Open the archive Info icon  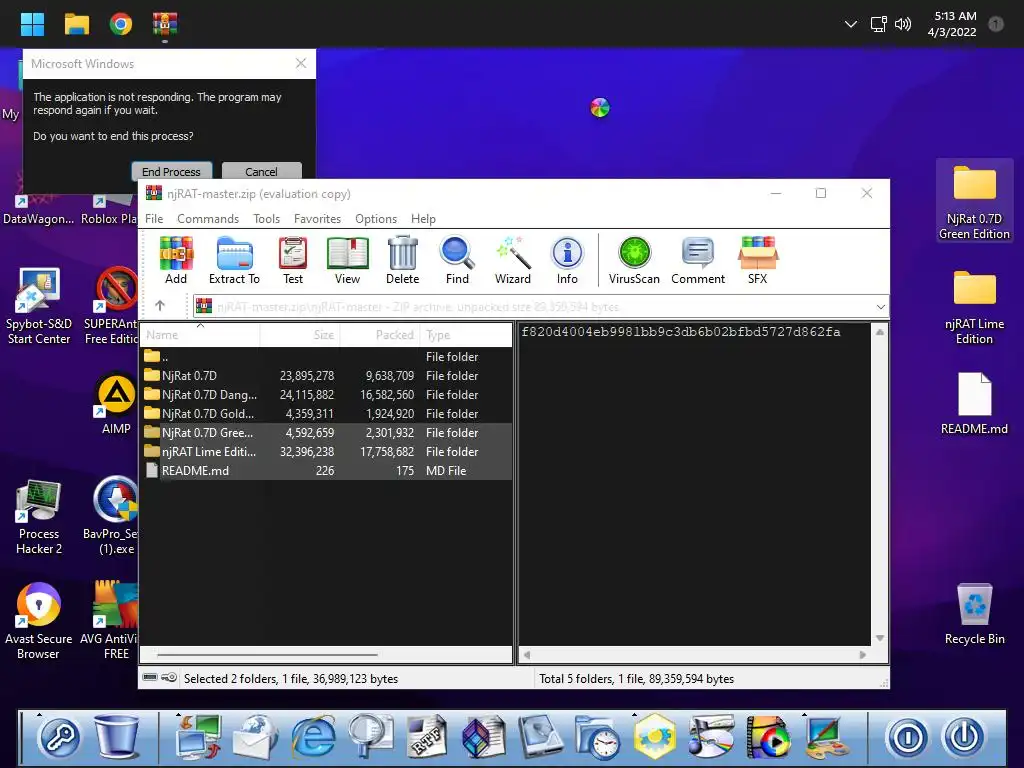pos(567,260)
